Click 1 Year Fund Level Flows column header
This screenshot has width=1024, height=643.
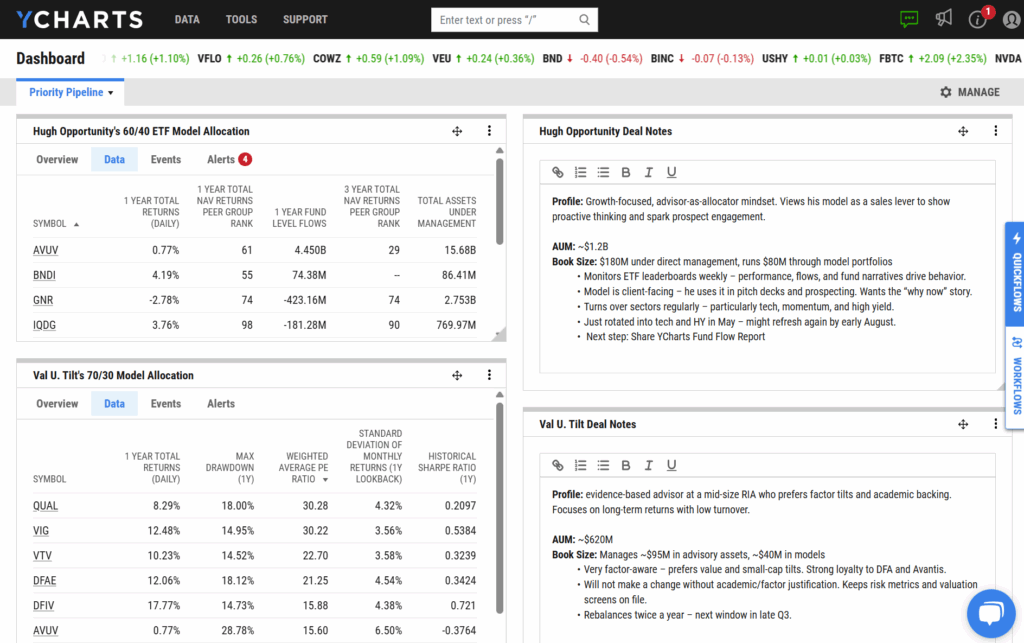pyautogui.click(x=299, y=218)
